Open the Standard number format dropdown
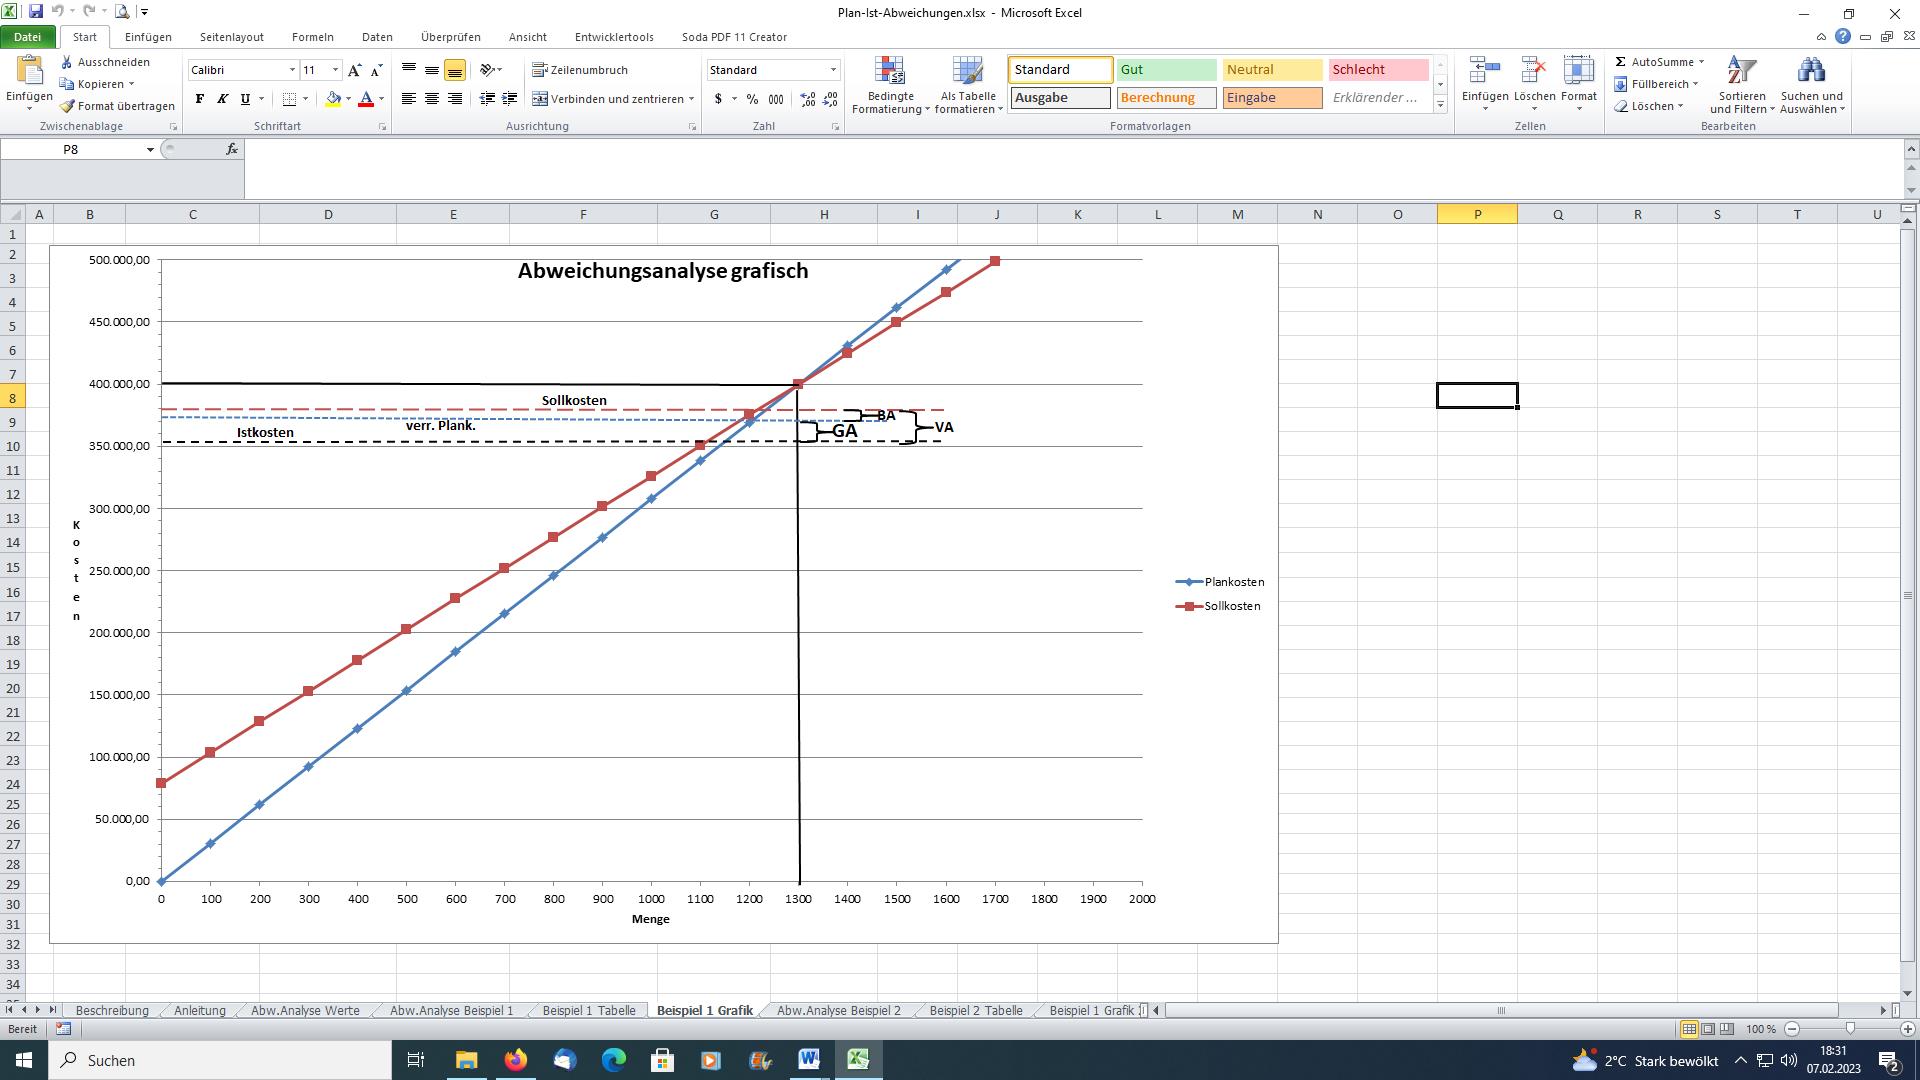Screen dimensions: 1920x1080 click(833, 70)
